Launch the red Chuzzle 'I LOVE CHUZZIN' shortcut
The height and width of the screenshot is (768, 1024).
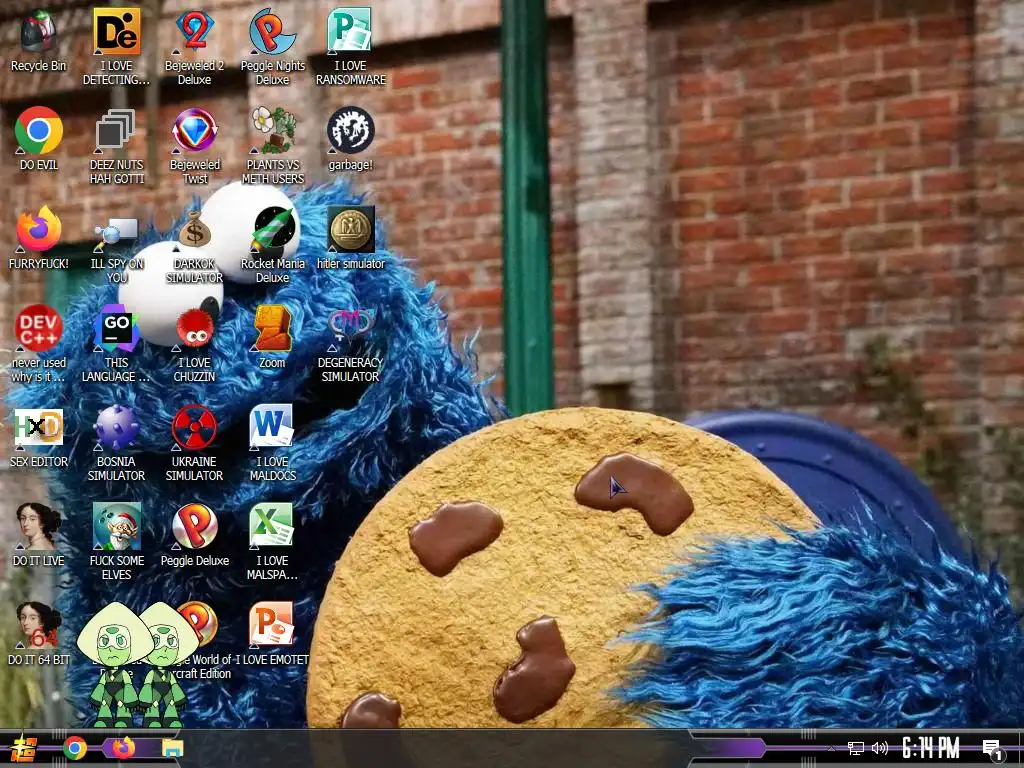[x=195, y=344]
